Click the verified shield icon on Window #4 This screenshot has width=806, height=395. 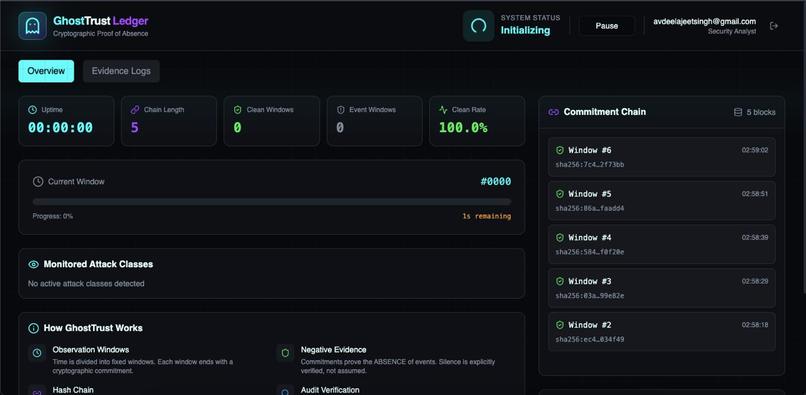click(x=560, y=238)
